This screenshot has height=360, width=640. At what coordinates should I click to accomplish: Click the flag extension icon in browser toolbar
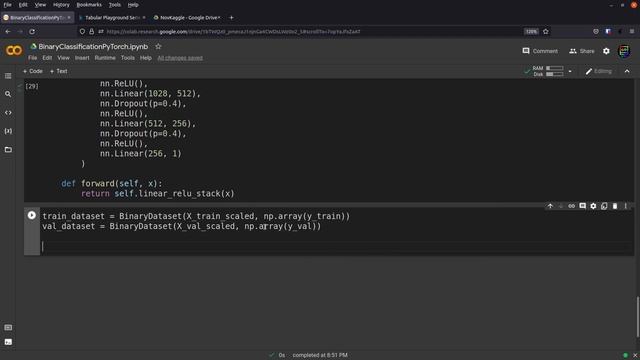point(608,31)
